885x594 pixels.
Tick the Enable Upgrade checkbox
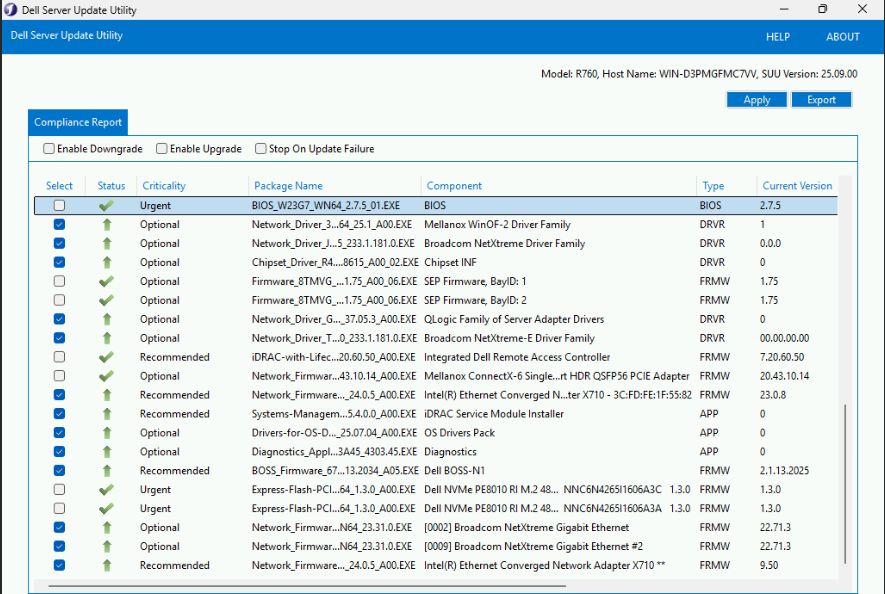(162, 148)
